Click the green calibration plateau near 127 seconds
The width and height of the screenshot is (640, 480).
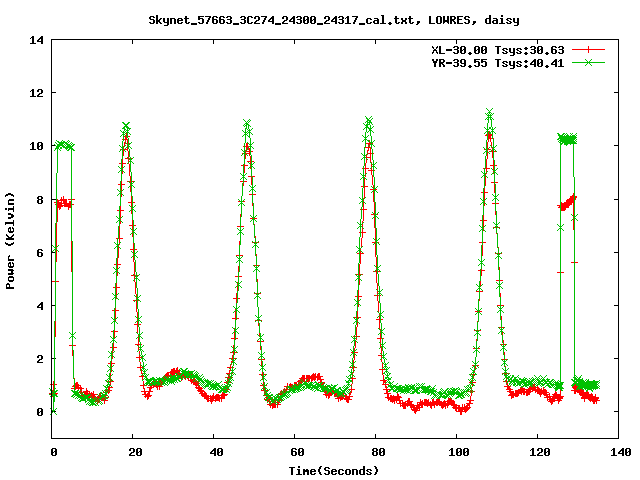(567, 139)
